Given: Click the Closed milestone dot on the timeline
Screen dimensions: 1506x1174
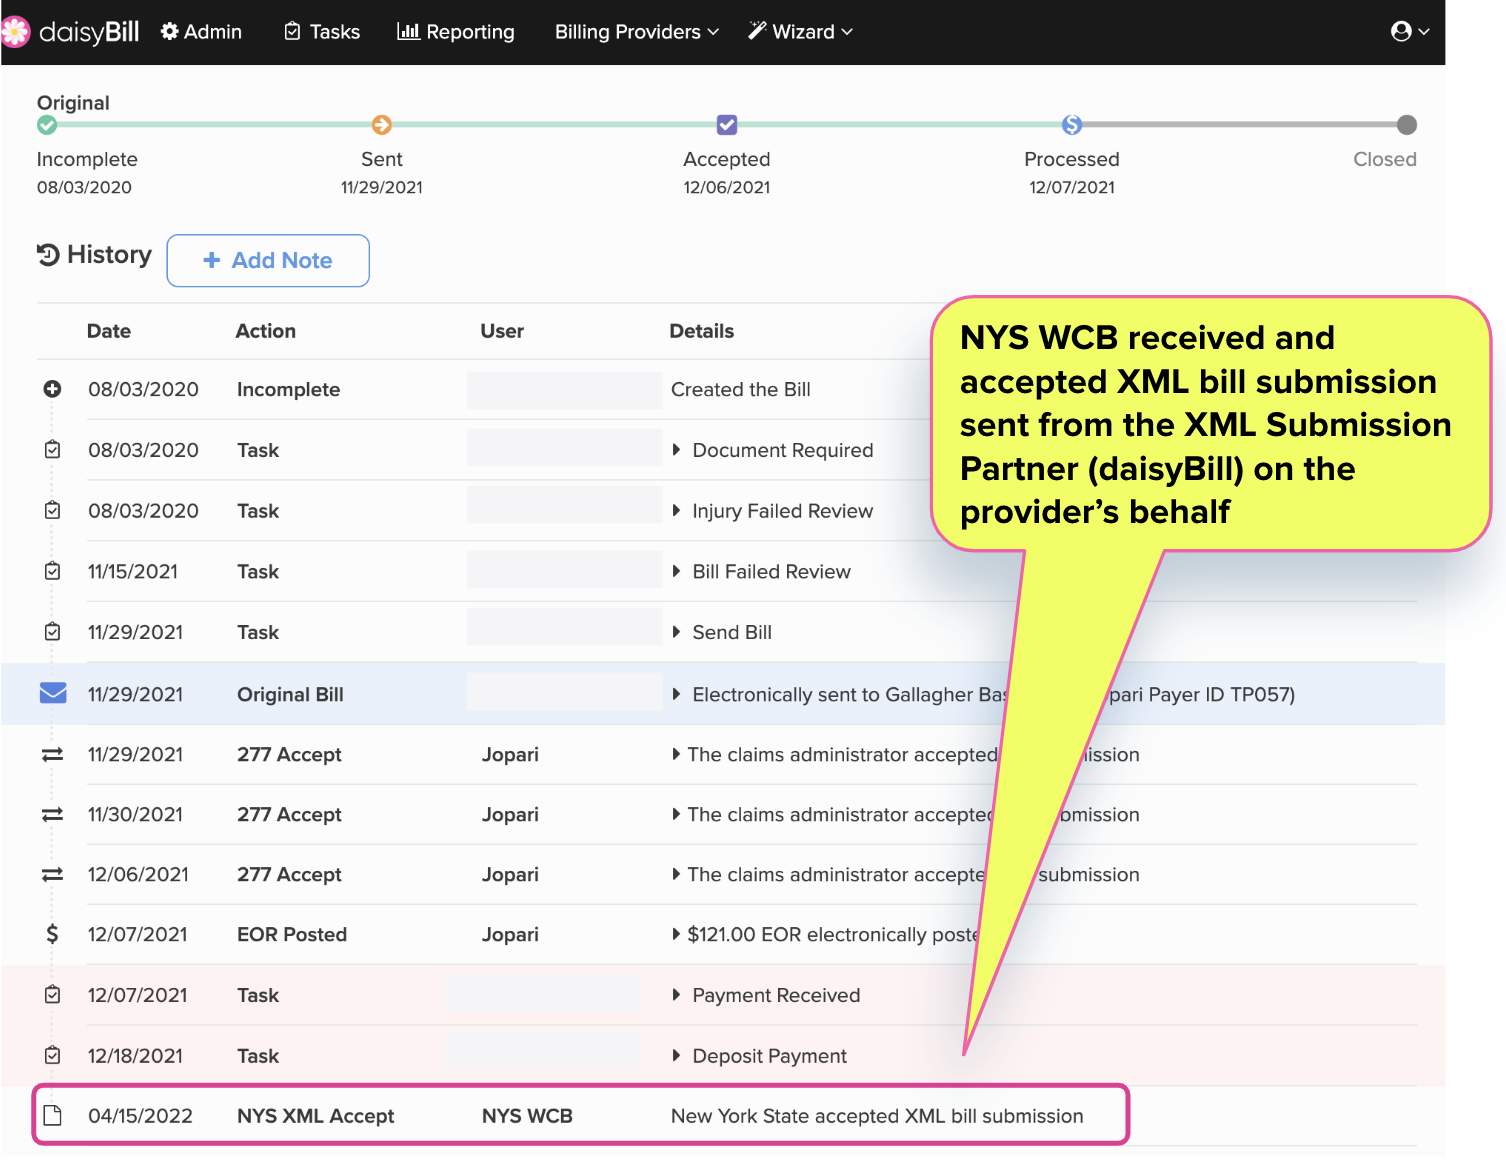Looking at the screenshot, I should pos(1407,125).
